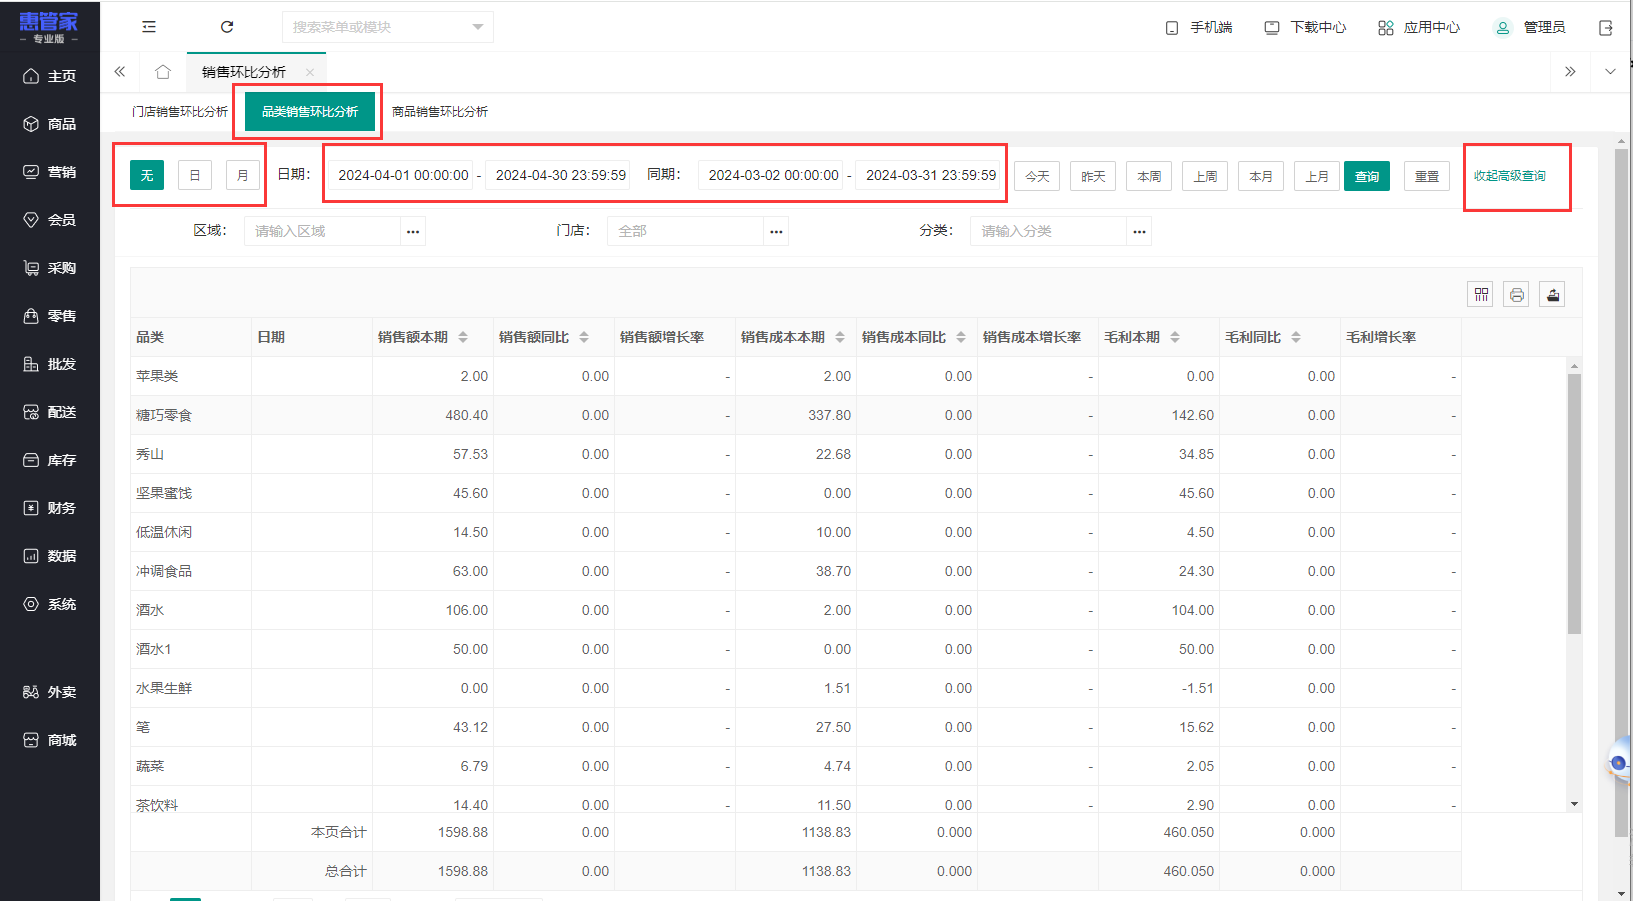
Task: Print the table with printer icon
Action: coord(1517,294)
